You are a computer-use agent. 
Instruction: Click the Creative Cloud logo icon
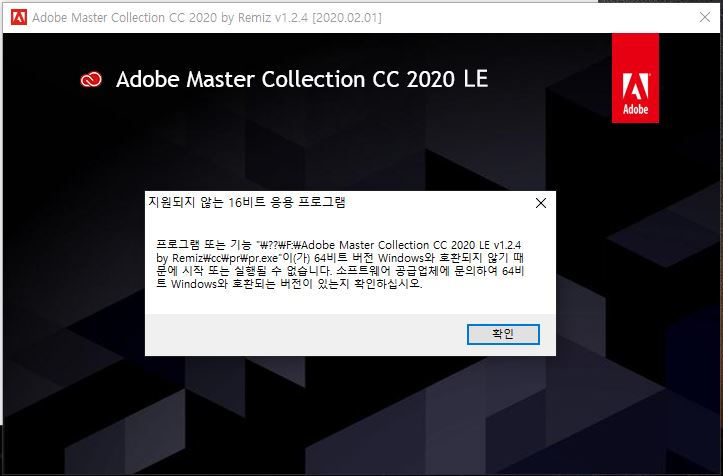pyautogui.click(x=91, y=79)
